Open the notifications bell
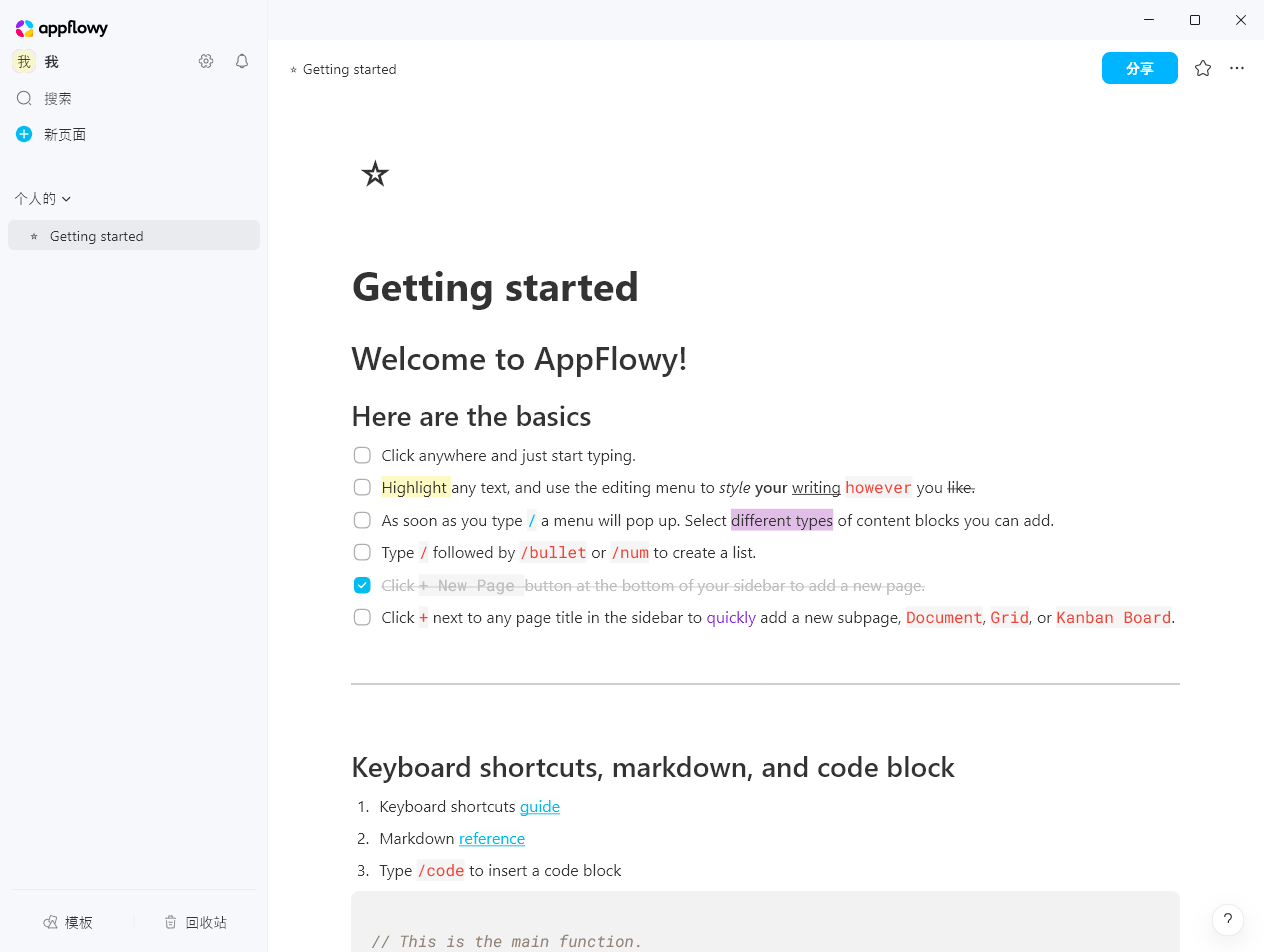 242,61
